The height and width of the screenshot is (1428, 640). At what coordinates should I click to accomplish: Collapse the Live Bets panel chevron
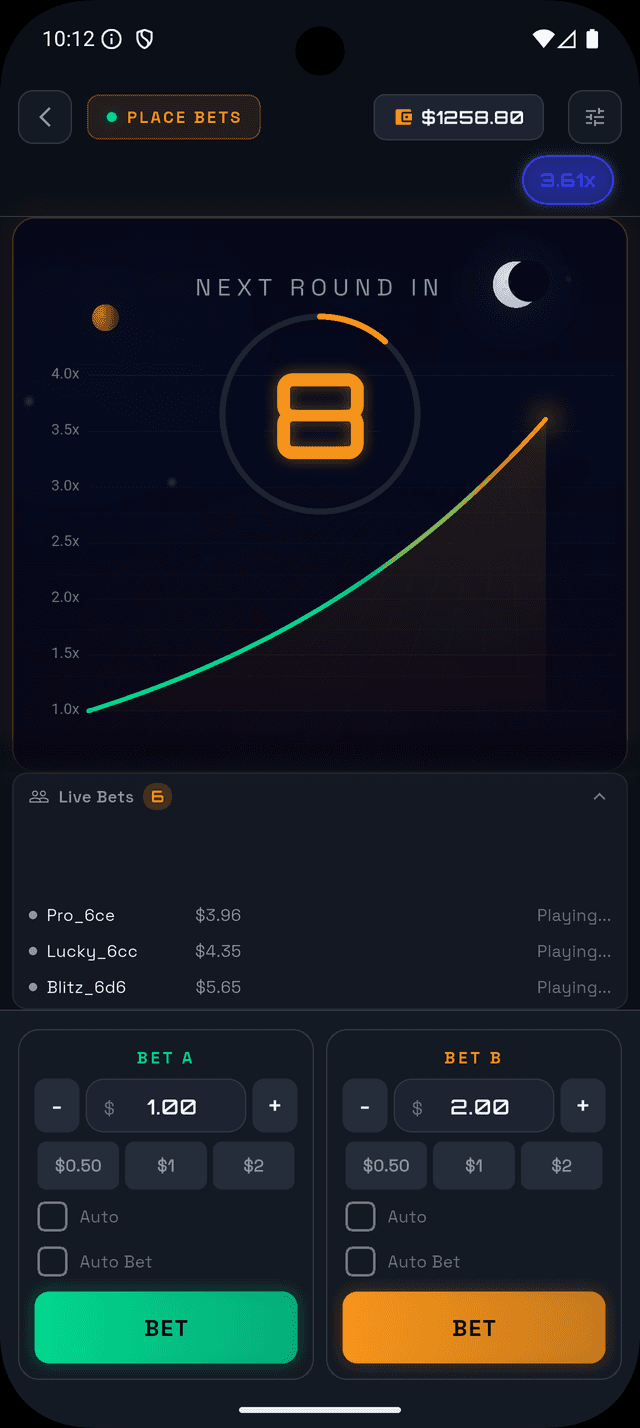600,797
